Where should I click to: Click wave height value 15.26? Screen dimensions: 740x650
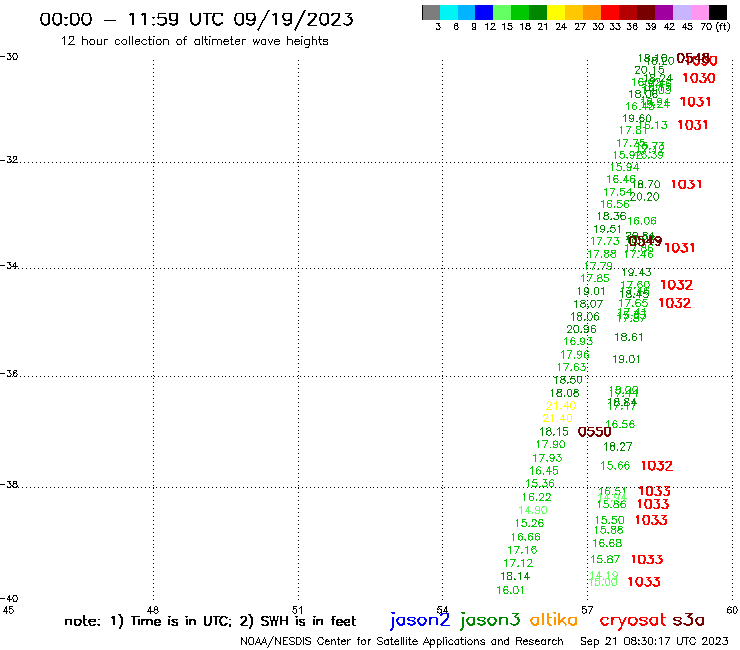529,523
